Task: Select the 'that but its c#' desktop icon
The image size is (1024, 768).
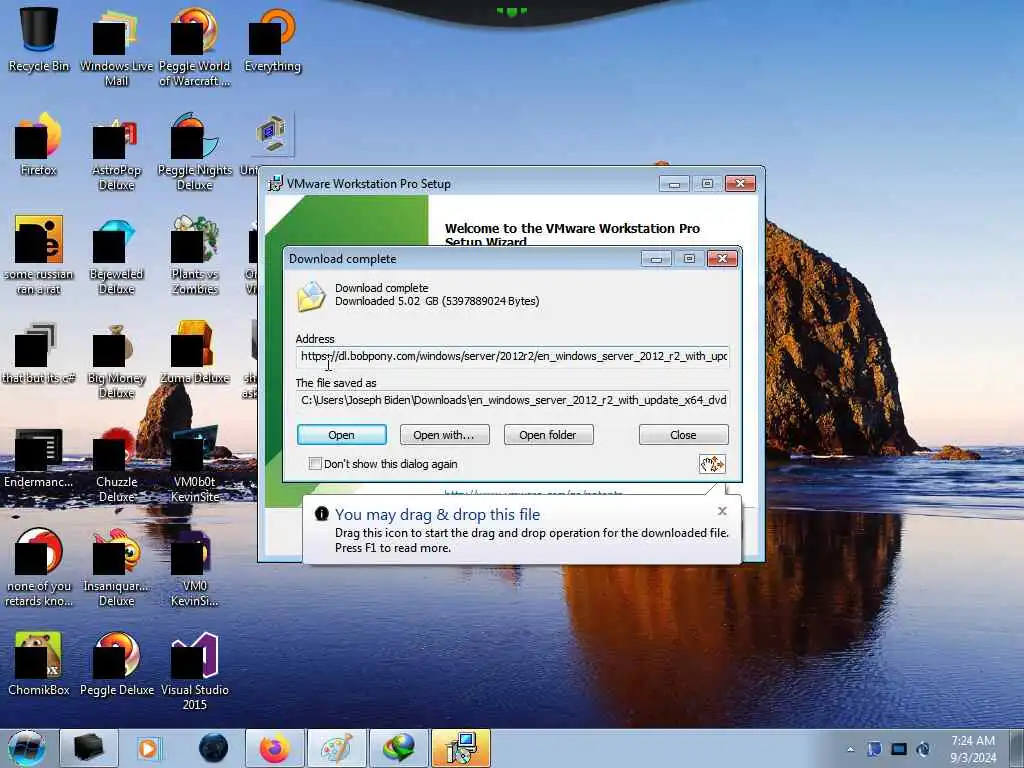Action: pos(39,353)
